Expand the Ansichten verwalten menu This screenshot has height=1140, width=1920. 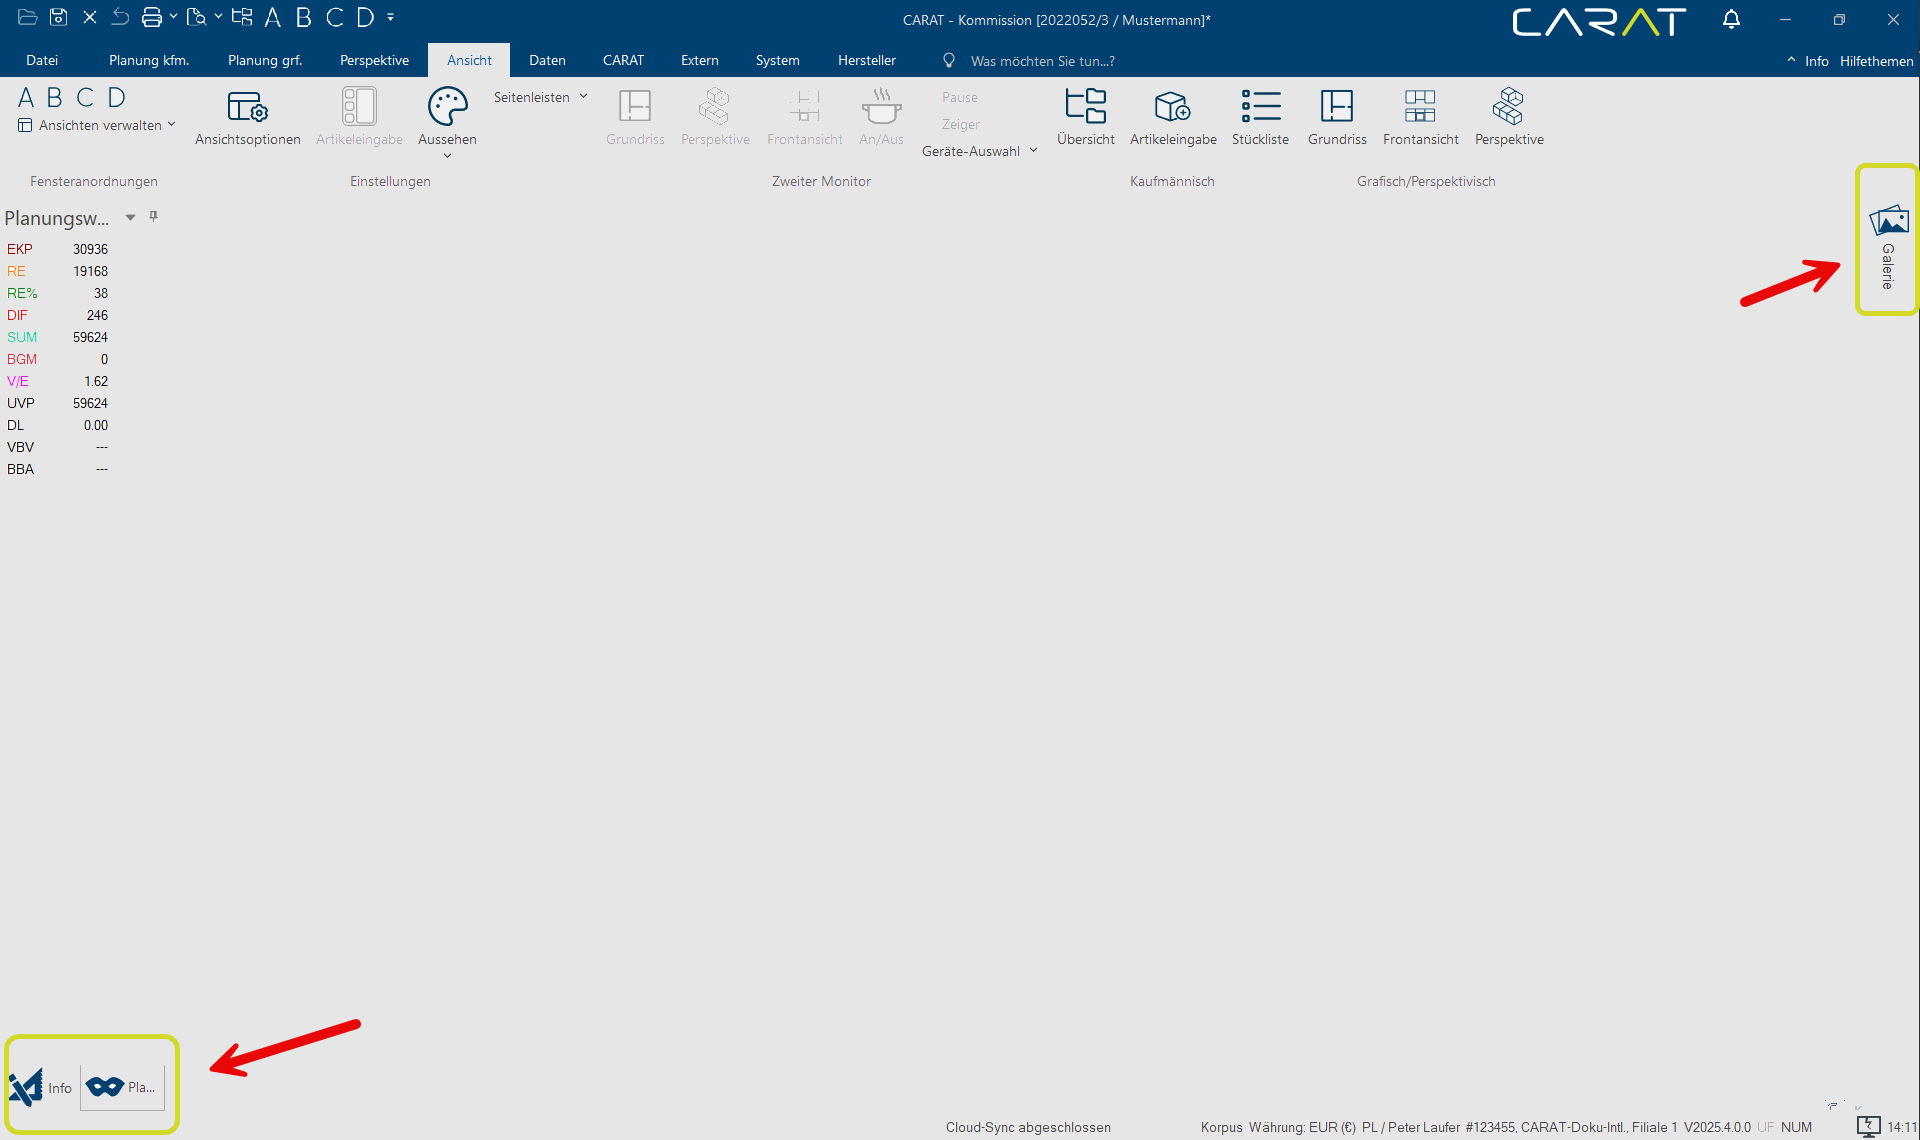click(x=98, y=125)
